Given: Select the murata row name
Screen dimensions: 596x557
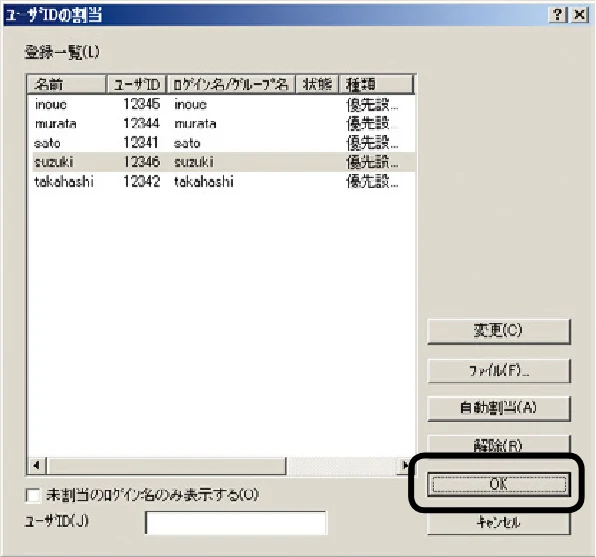Looking at the screenshot, I should point(55,124).
